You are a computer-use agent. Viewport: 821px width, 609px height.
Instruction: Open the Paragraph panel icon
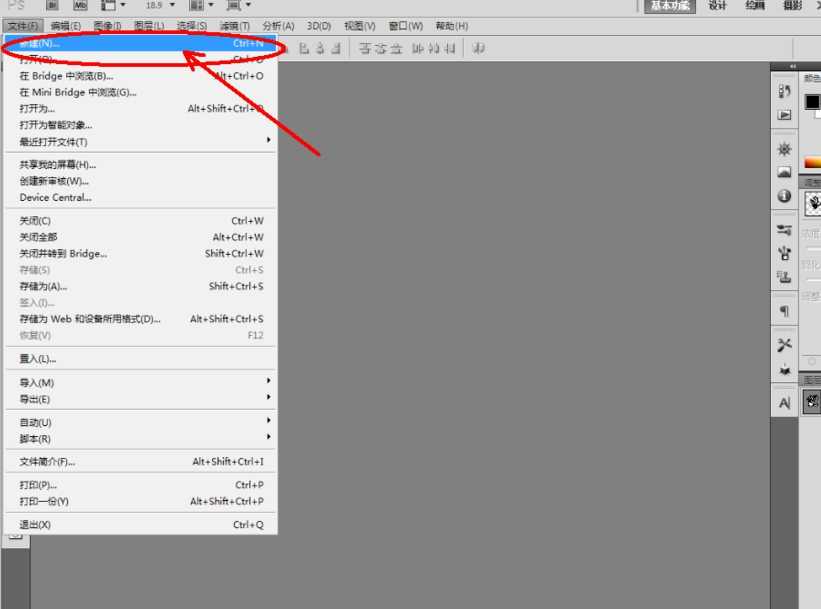[x=786, y=308]
